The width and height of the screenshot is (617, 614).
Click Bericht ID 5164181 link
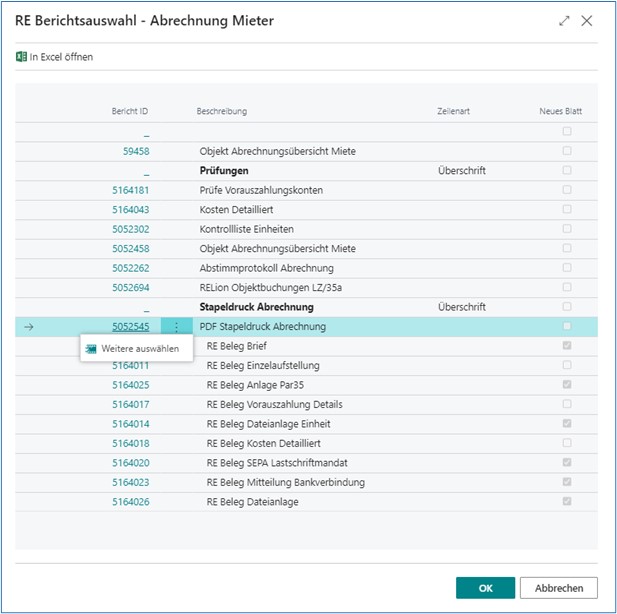[131, 190]
